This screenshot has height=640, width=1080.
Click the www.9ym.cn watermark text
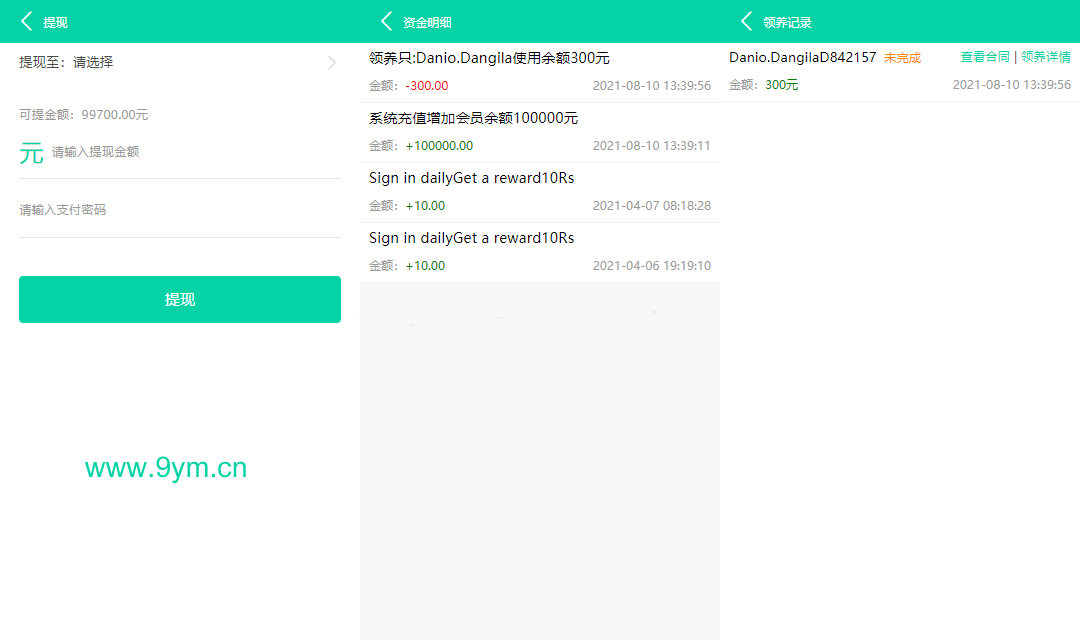point(166,468)
